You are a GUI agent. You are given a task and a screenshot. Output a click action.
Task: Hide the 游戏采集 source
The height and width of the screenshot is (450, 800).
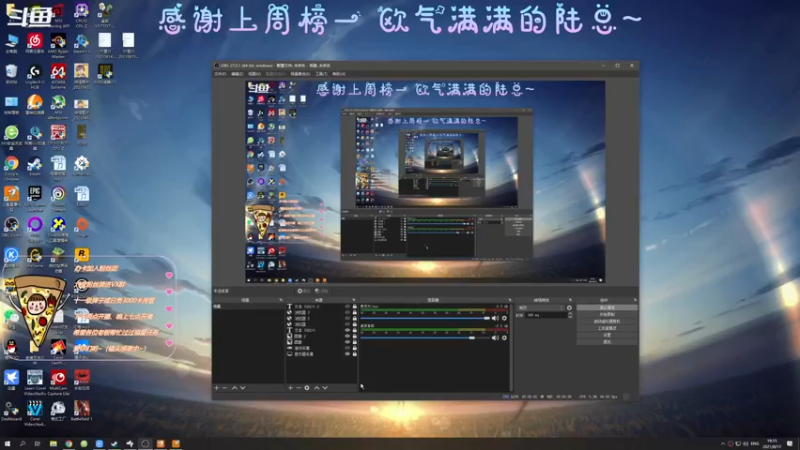[x=347, y=348]
